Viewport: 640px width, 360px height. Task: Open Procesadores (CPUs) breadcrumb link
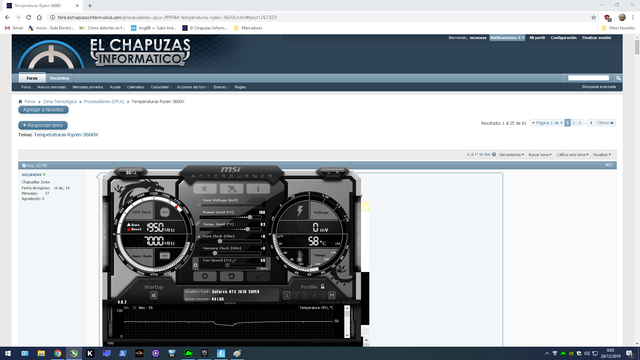tap(104, 102)
